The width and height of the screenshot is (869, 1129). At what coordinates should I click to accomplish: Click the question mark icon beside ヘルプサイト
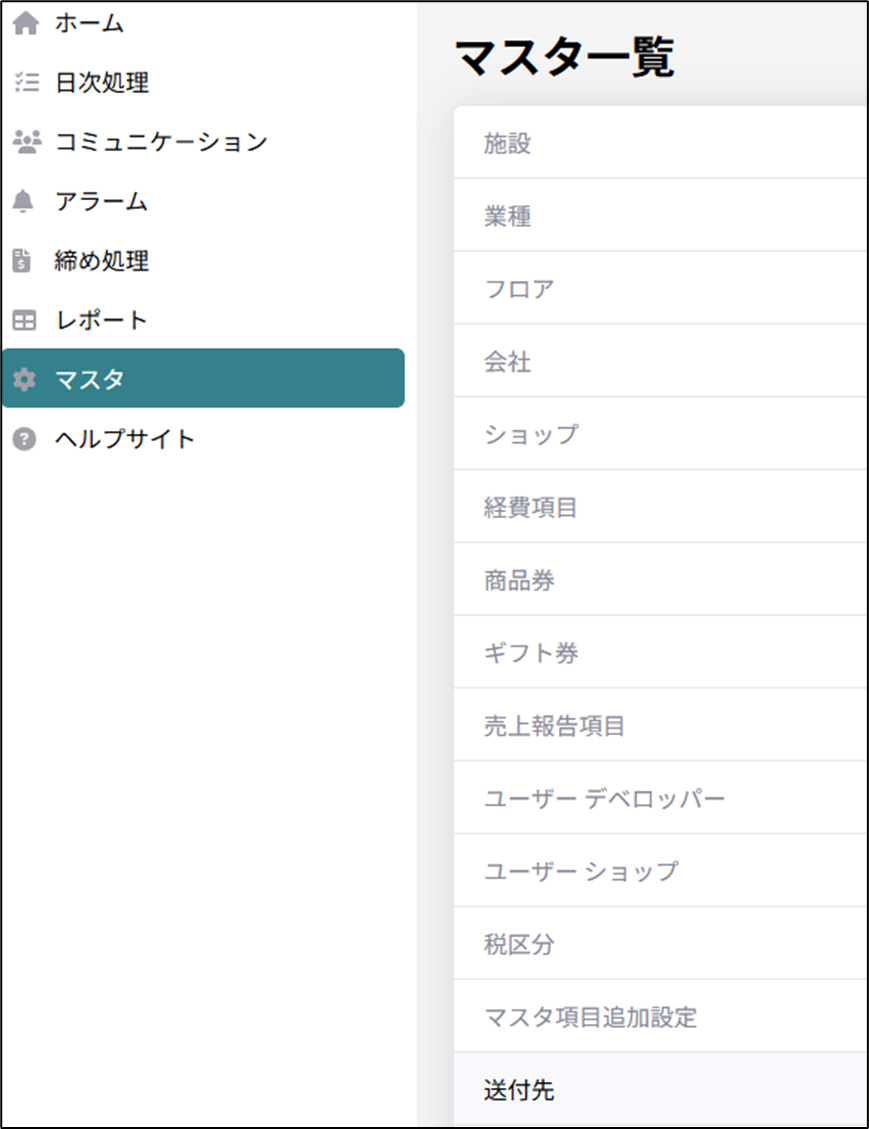tap(24, 438)
